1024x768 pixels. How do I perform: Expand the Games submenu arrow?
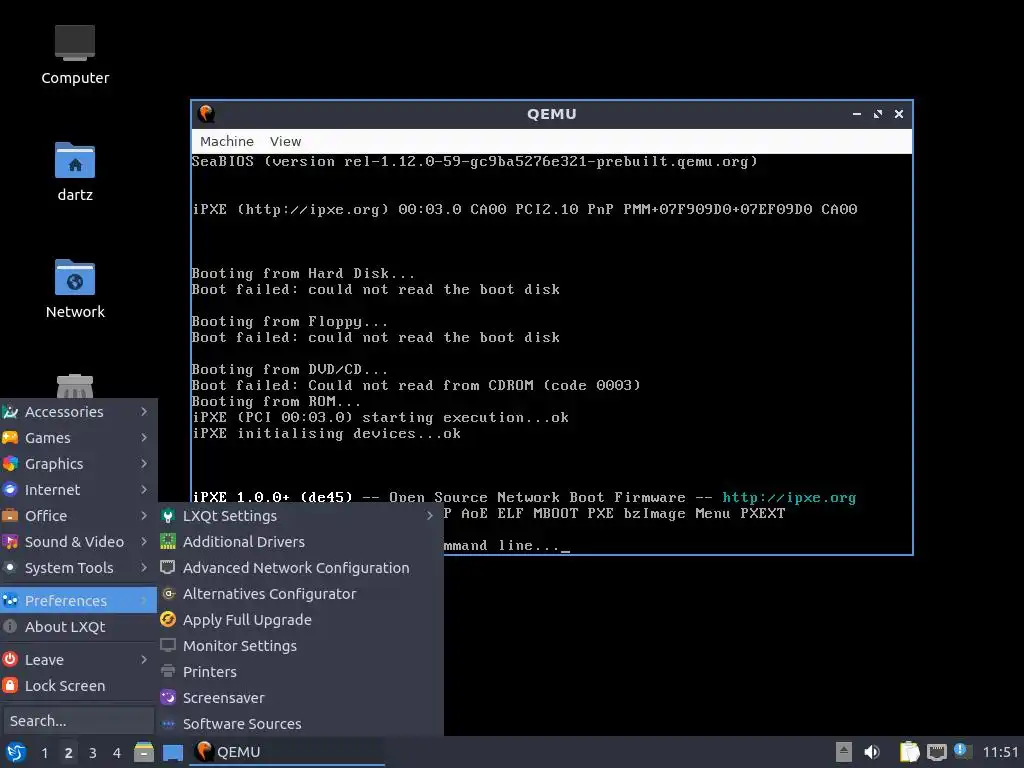144,438
